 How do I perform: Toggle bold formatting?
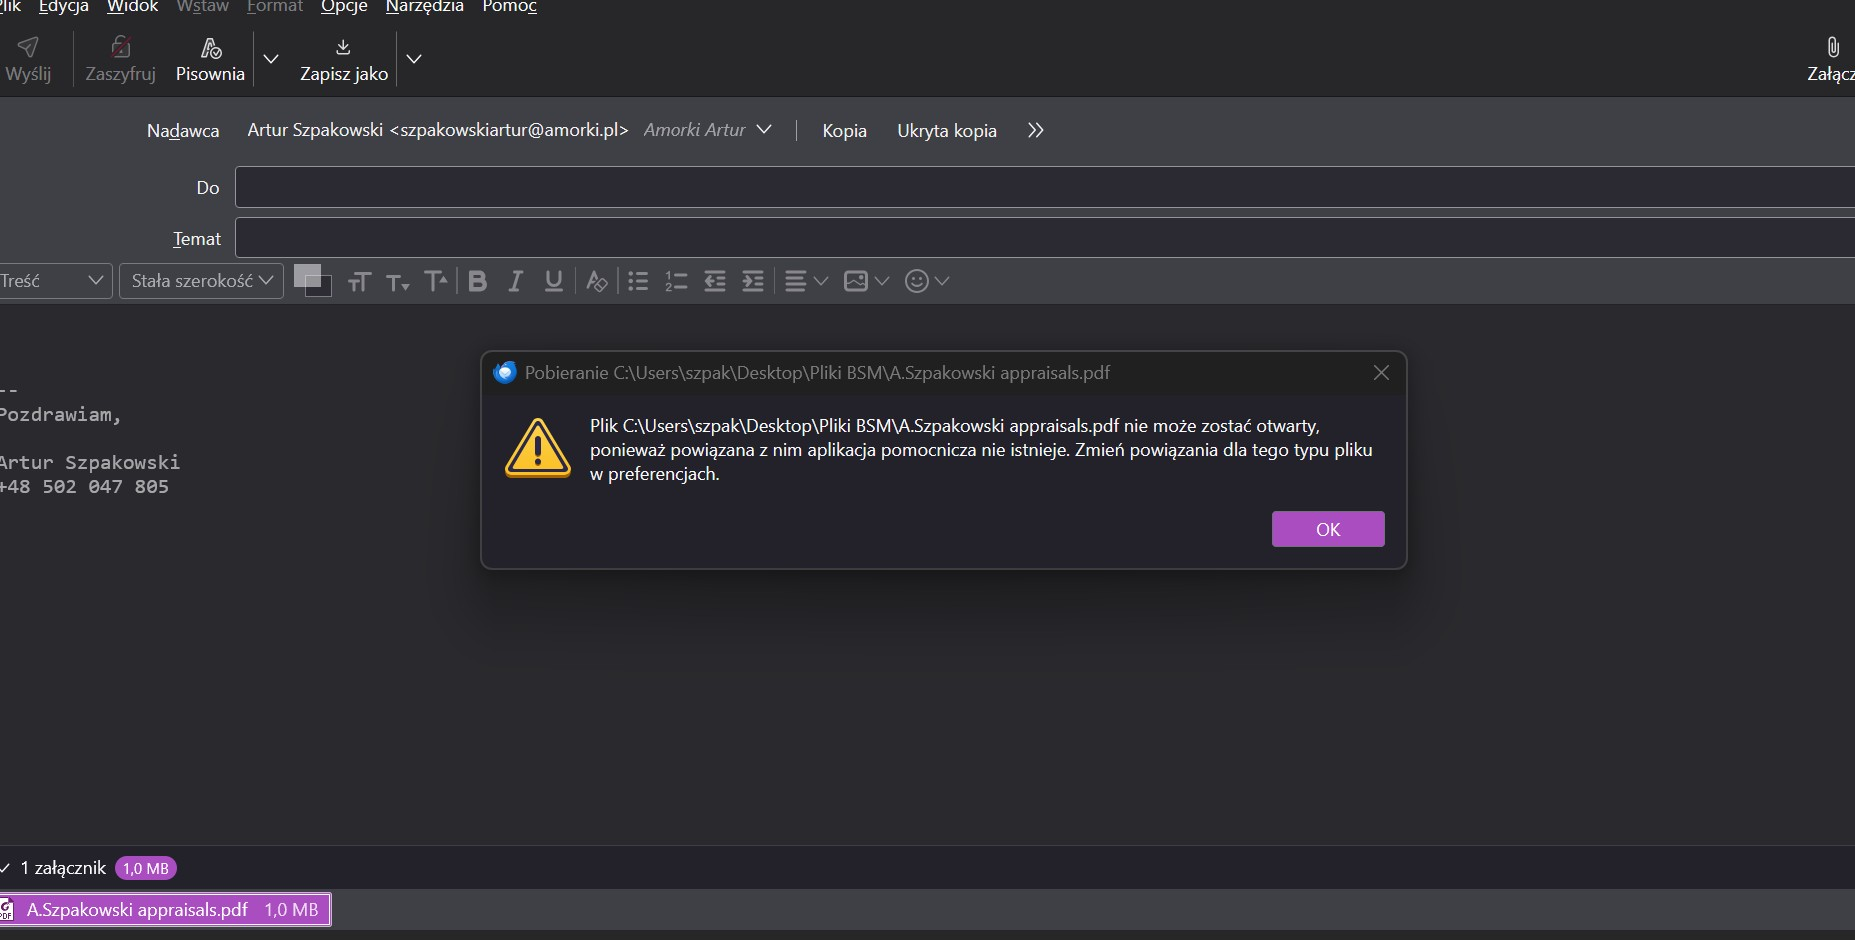coord(478,282)
